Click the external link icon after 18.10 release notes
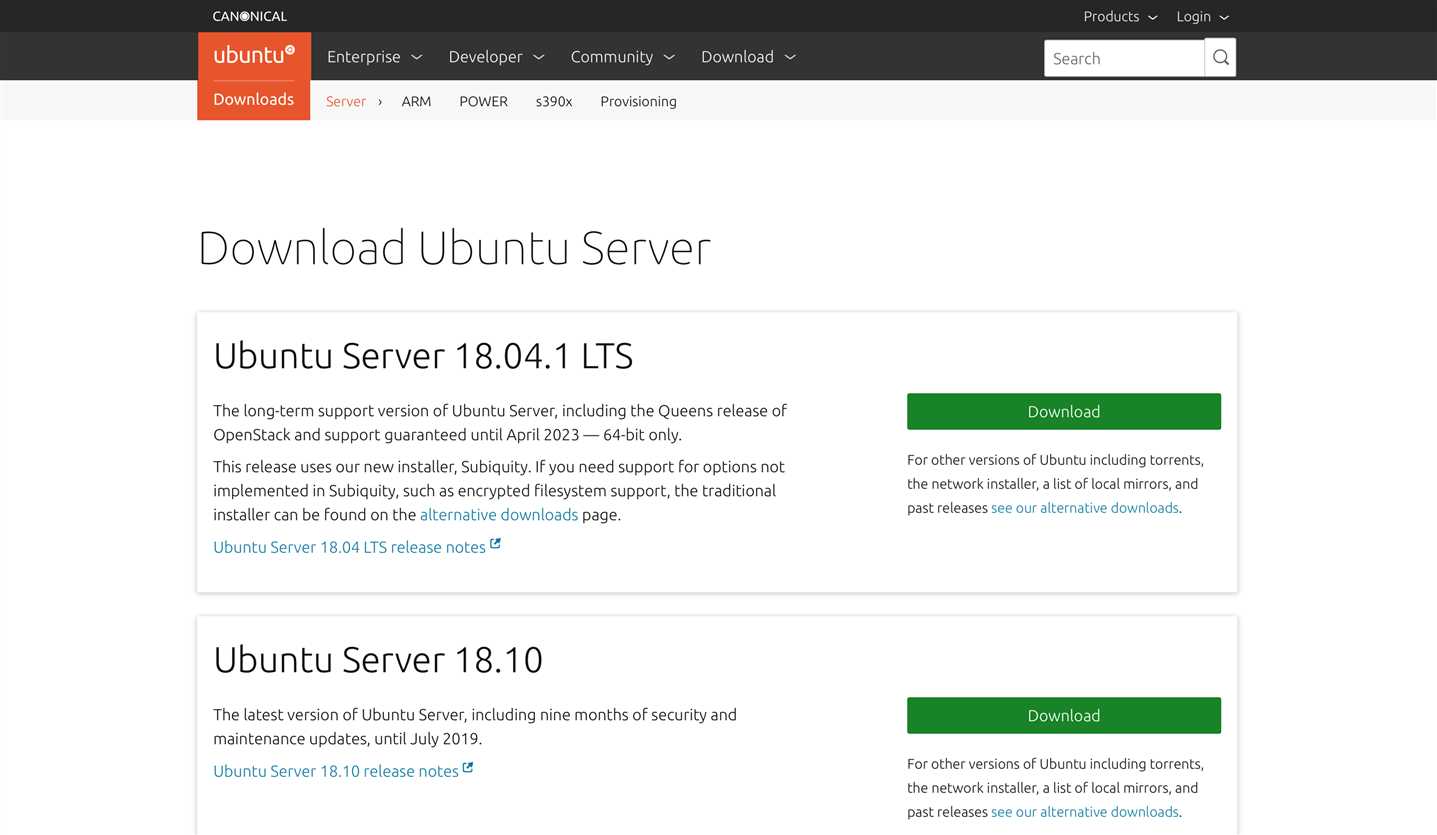 468,768
